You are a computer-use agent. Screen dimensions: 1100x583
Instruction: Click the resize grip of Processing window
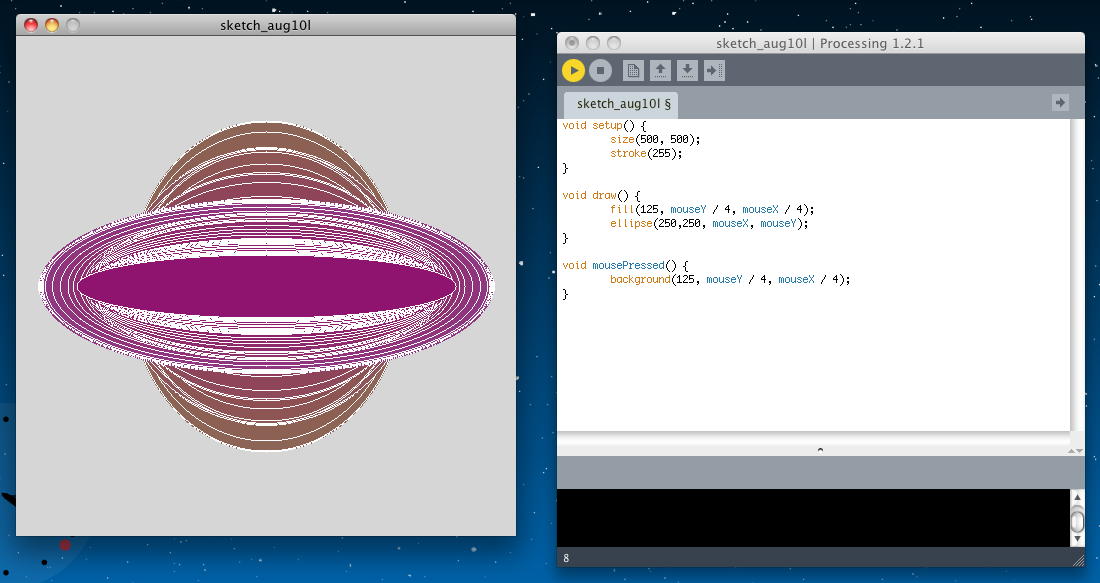click(1077, 562)
